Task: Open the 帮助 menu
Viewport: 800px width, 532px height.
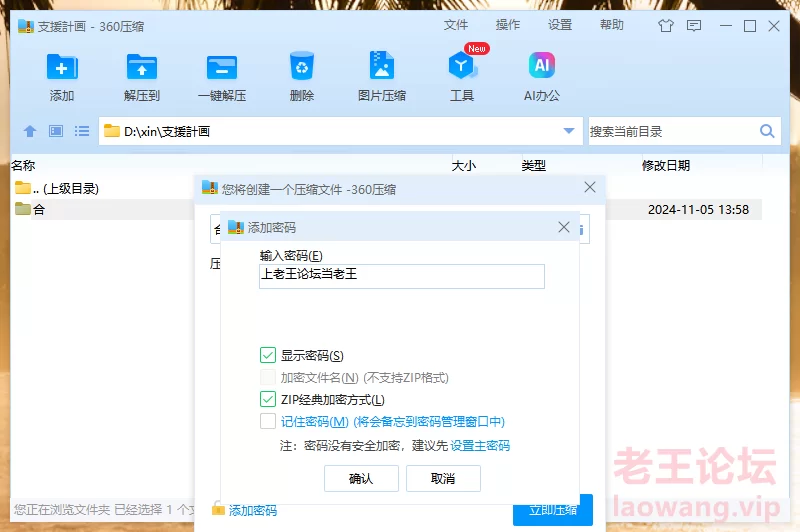Action: click(x=612, y=24)
